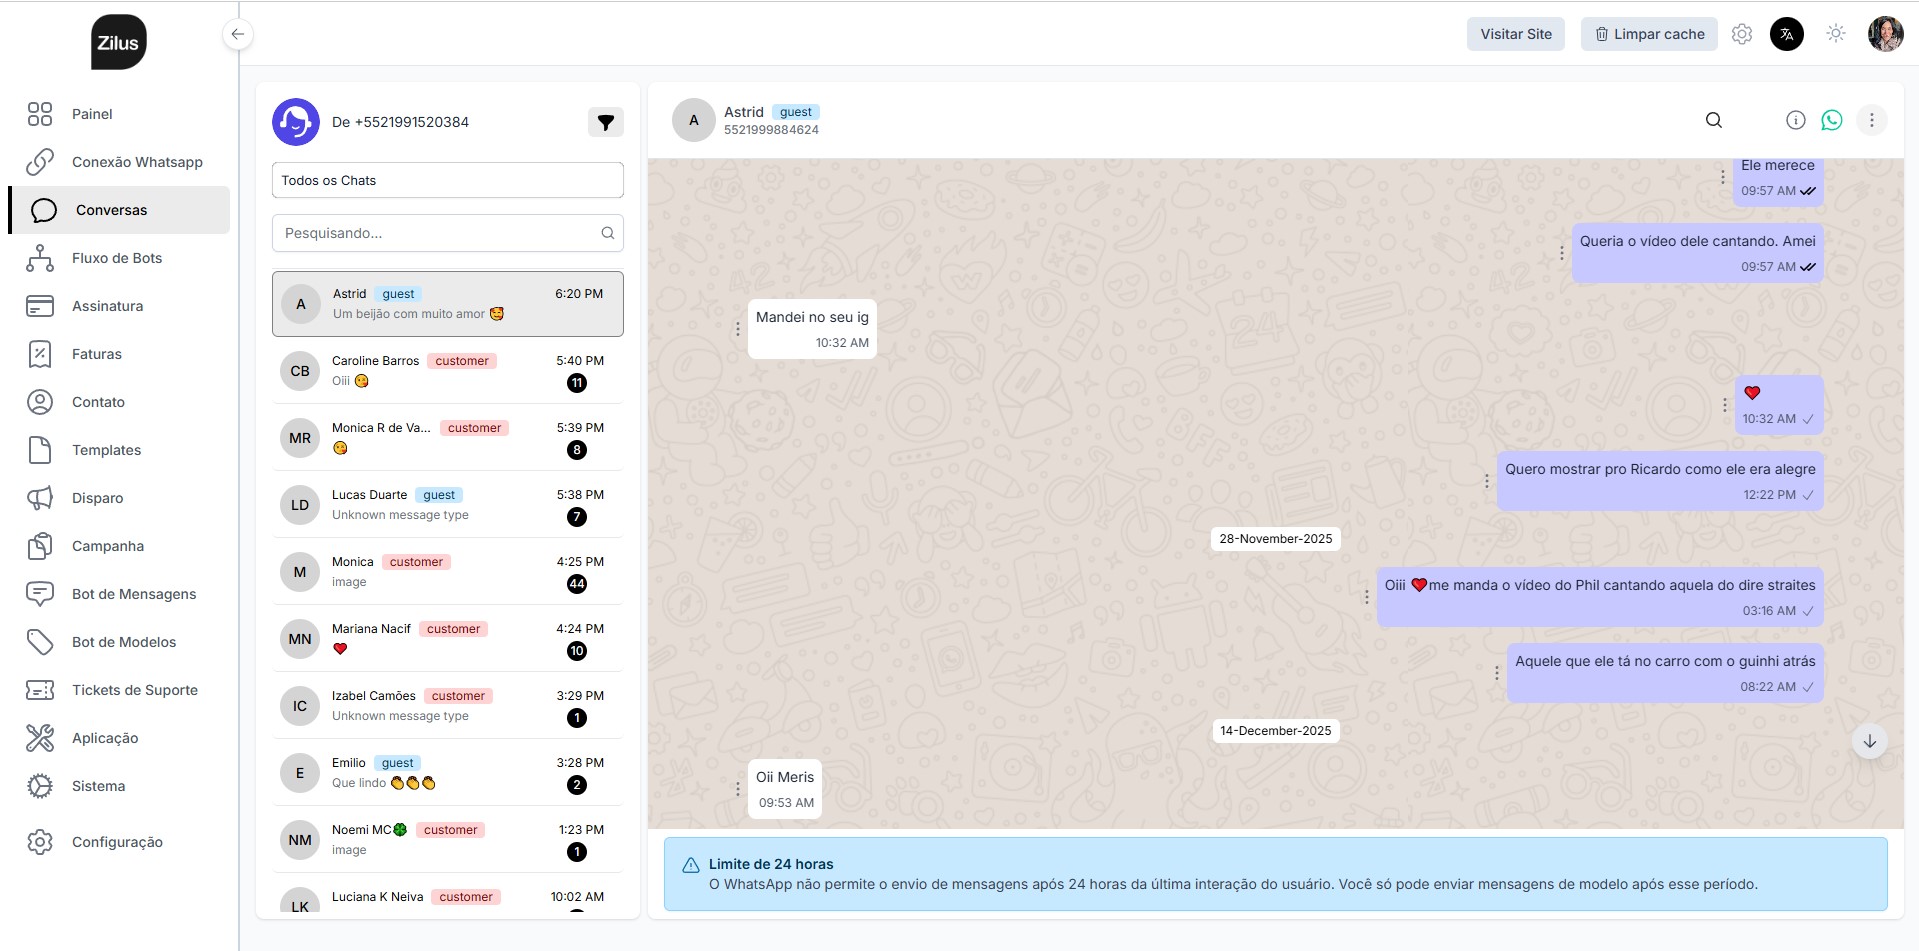Open the search icon in the chat header
Viewport: 1919px width, 951px height.
pyautogui.click(x=1714, y=120)
